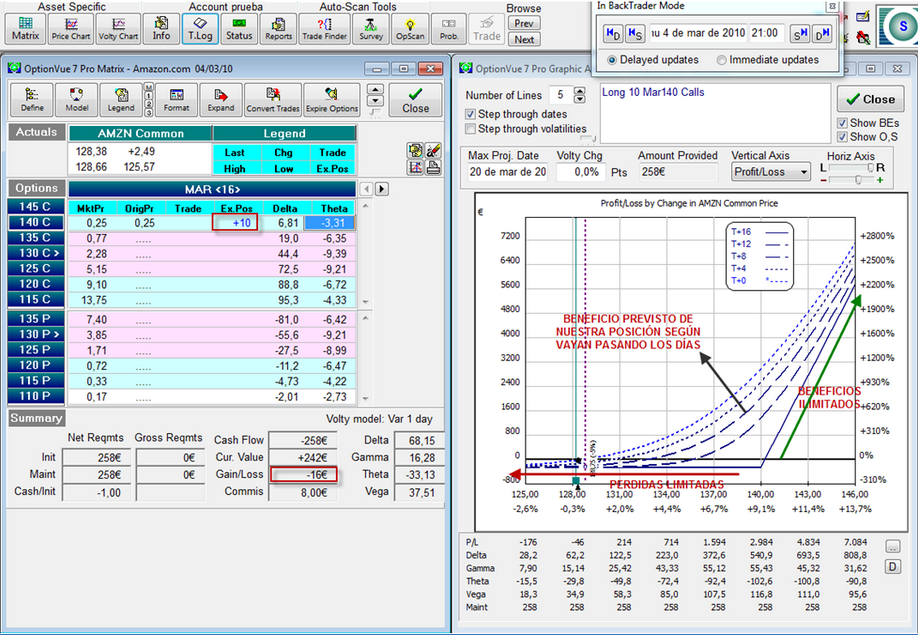This screenshot has width=918, height=635.
Task: Click the calls options list scroll-down arrow
Action: click(x=366, y=302)
